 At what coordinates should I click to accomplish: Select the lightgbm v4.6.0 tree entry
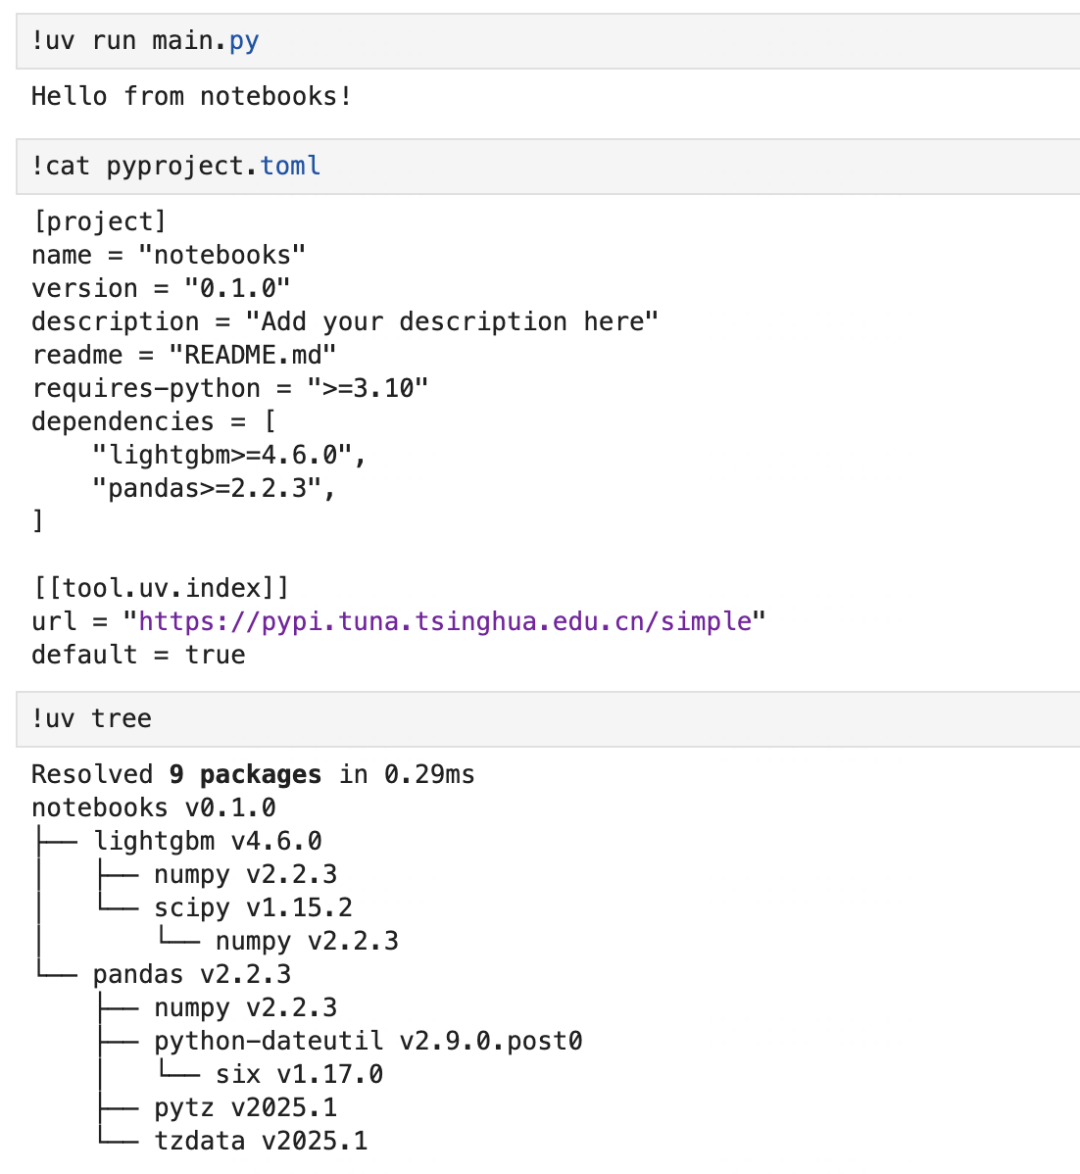tap(208, 841)
